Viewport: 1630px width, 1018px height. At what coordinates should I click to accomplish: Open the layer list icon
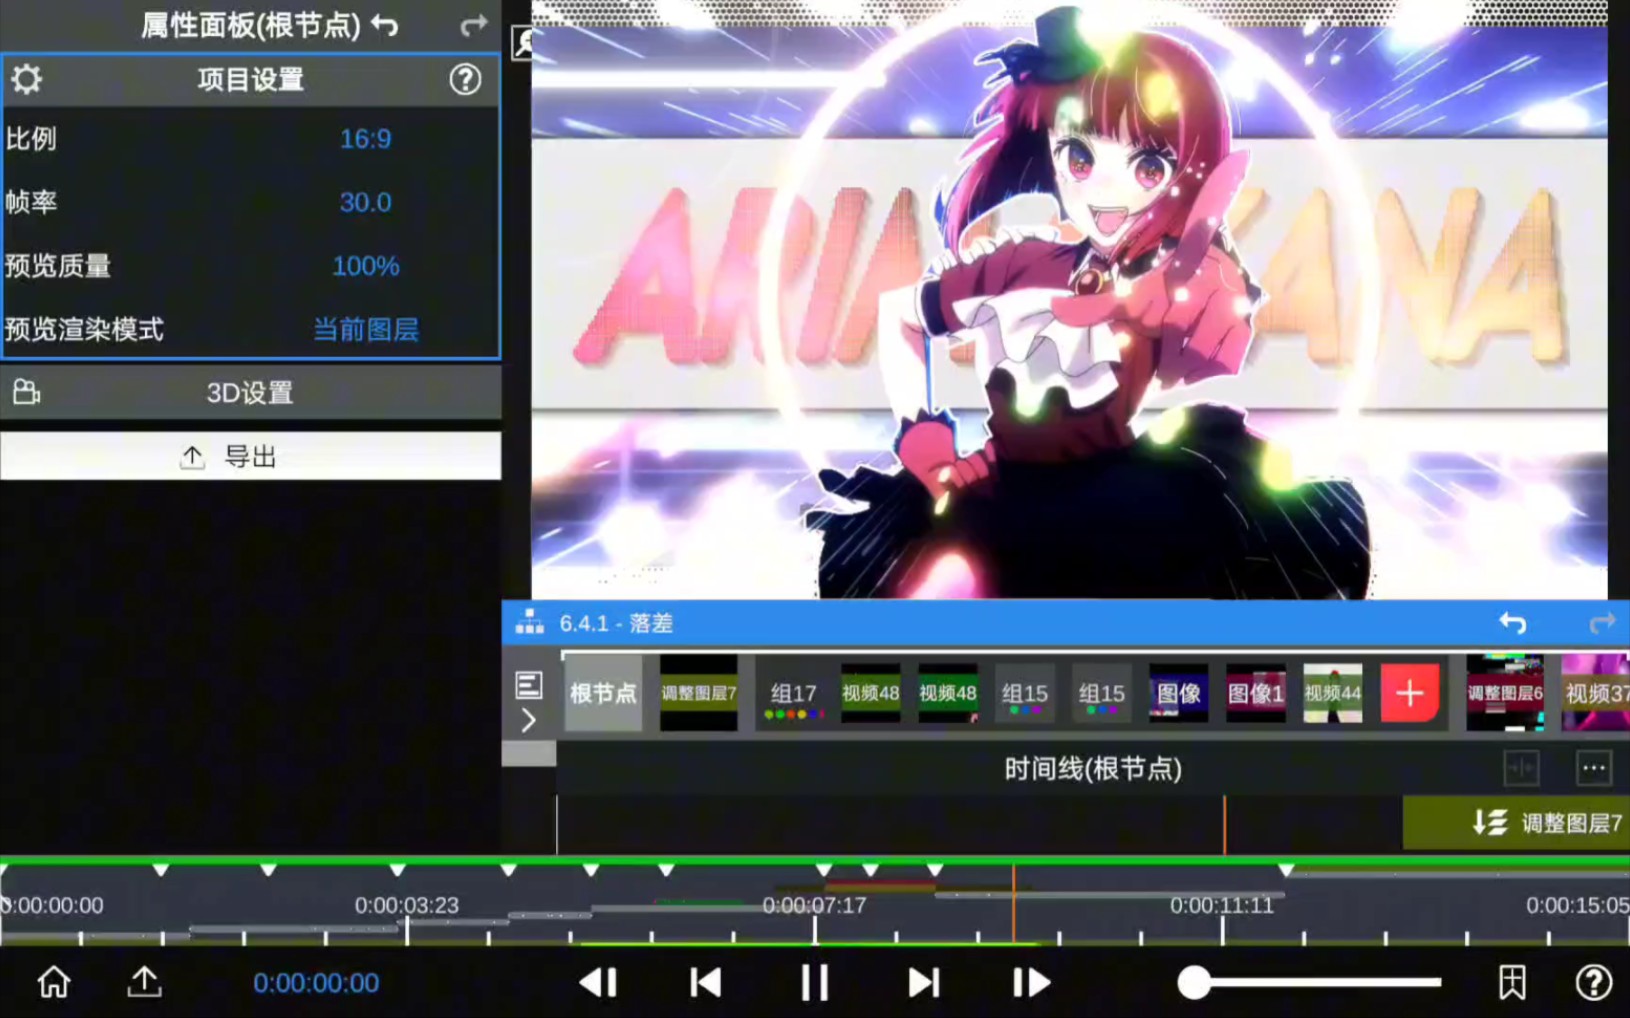[x=529, y=685]
